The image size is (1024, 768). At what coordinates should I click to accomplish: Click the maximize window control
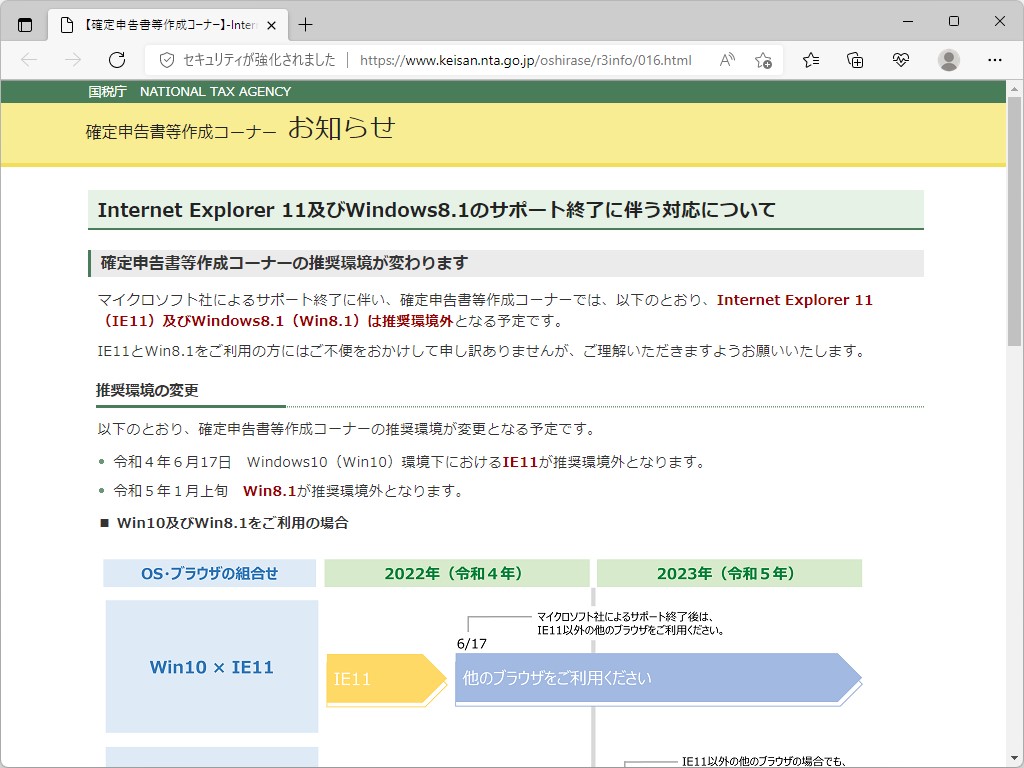point(953,21)
